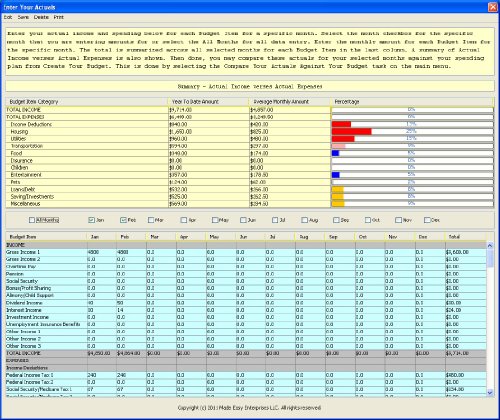Viewport: 500px width, 420px height.
Task: Close the Enter Your Actuals window
Action: [492, 7]
